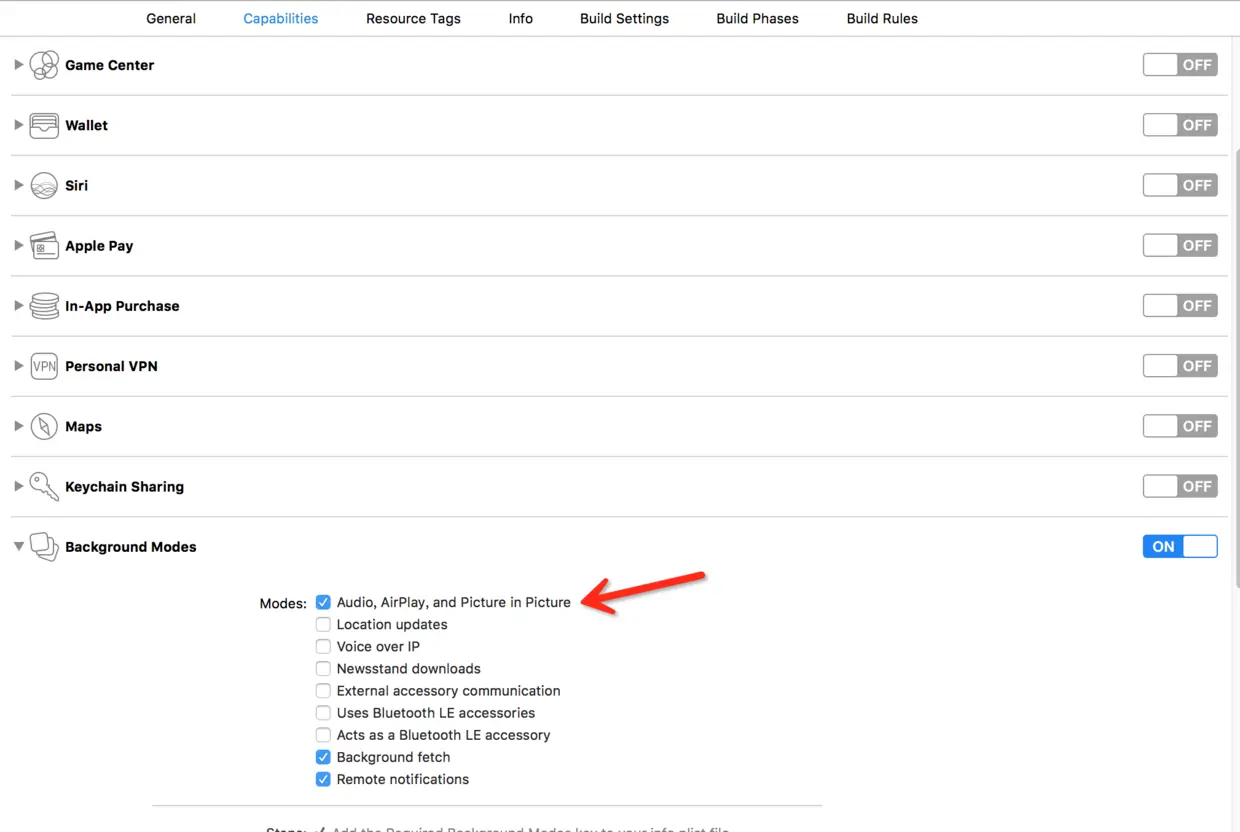The image size is (1240, 832).
Task: Click the Modes: label
Action: pyautogui.click(x=283, y=603)
